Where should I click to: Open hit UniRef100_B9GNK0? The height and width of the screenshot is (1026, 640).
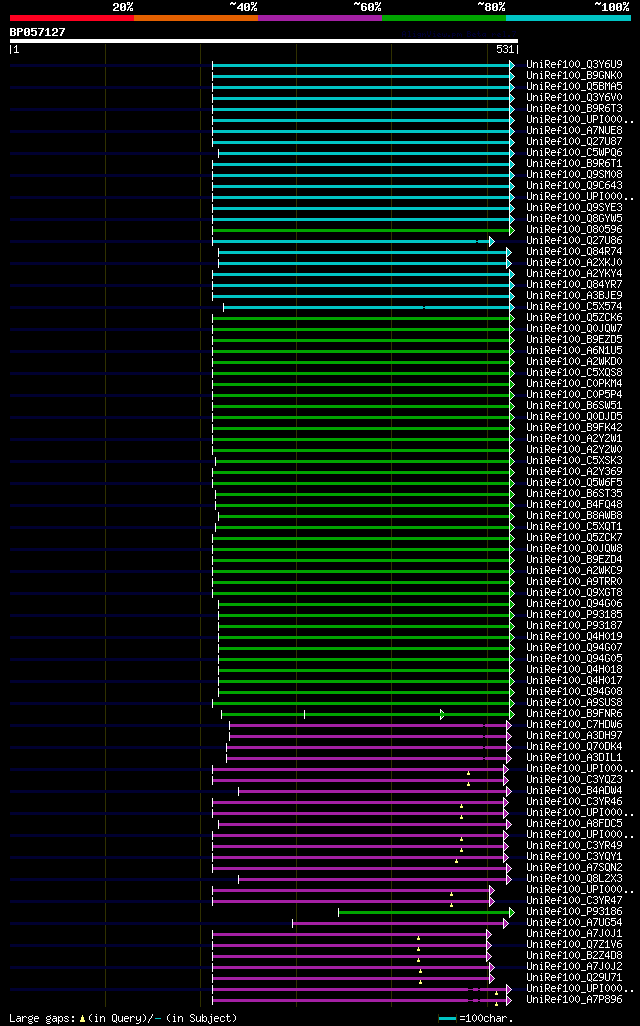(x=575, y=76)
